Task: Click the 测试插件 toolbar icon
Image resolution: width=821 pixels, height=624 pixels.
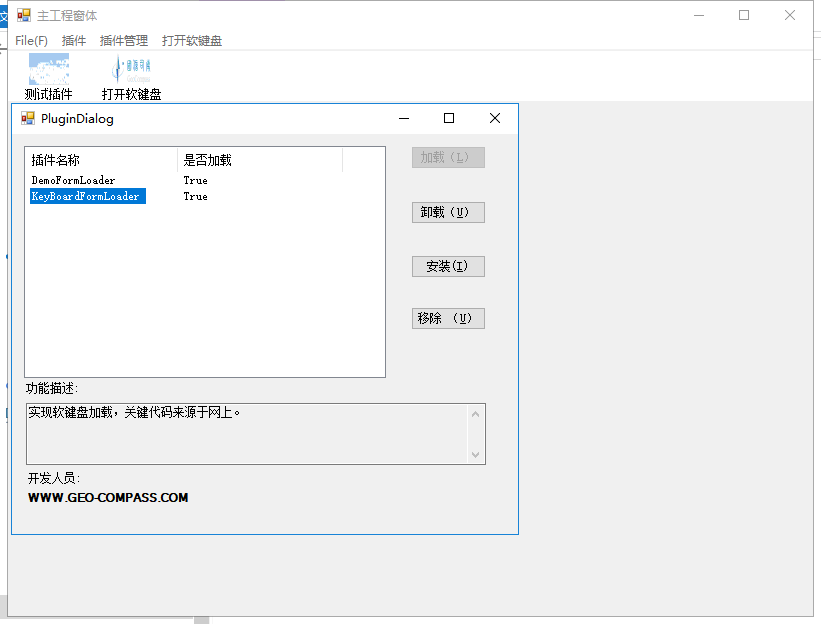Action: pyautogui.click(x=48, y=69)
